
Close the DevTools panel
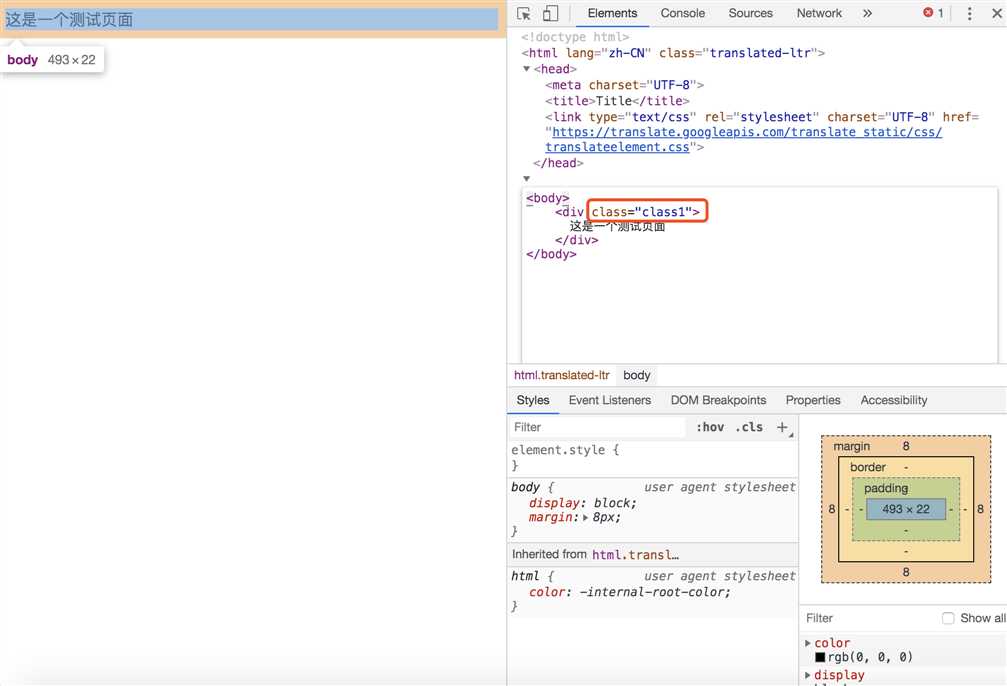point(995,14)
